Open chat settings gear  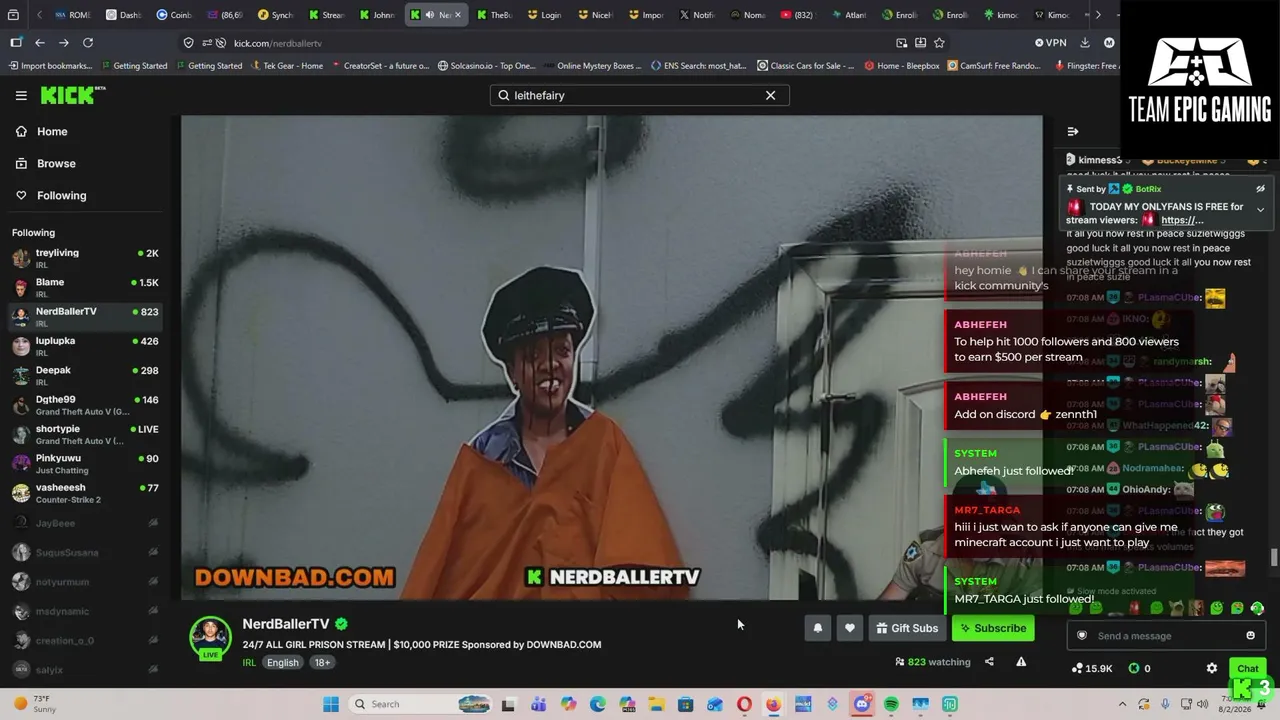[1212, 668]
